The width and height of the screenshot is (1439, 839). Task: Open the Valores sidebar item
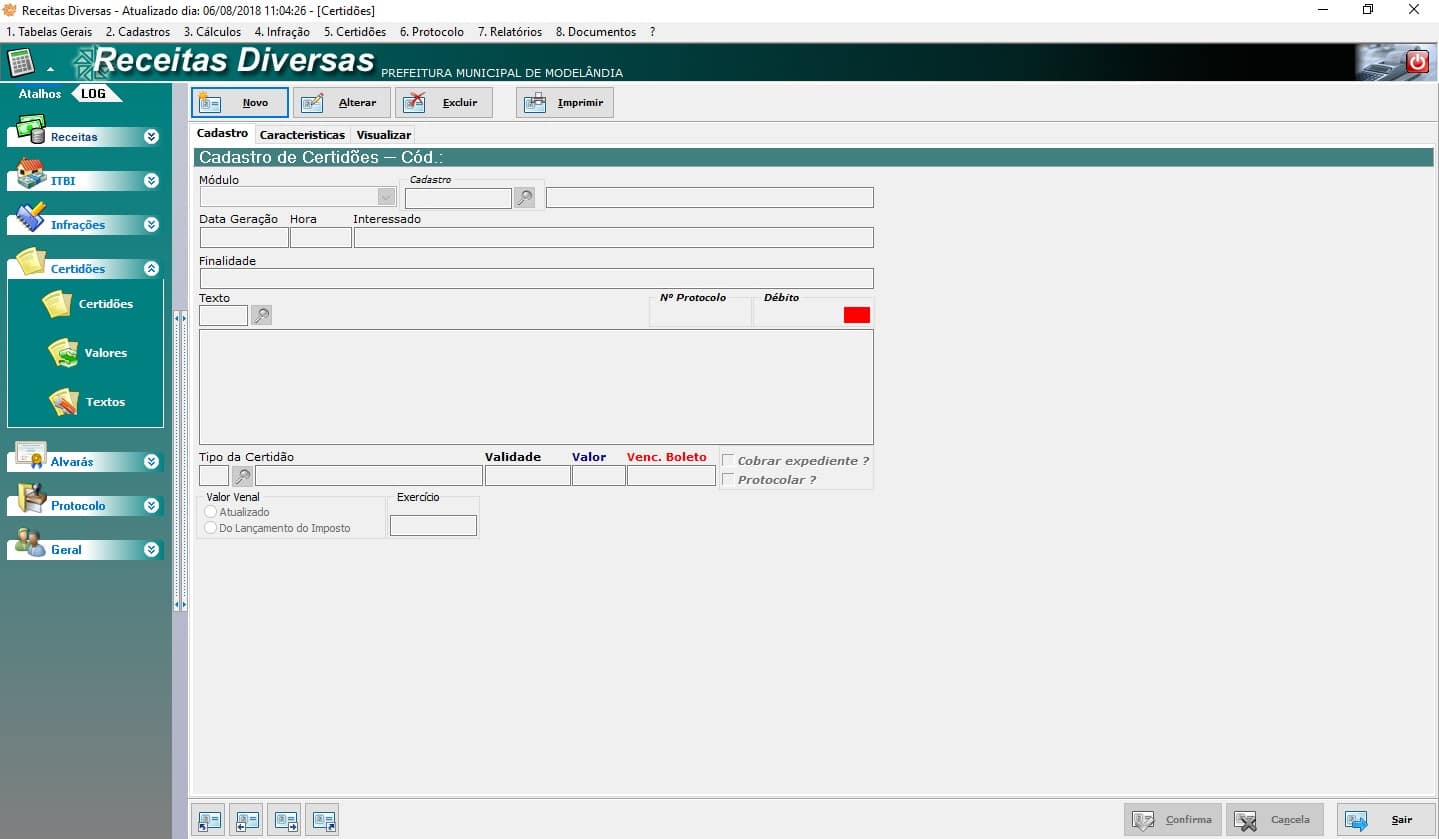[x=64, y=353]
